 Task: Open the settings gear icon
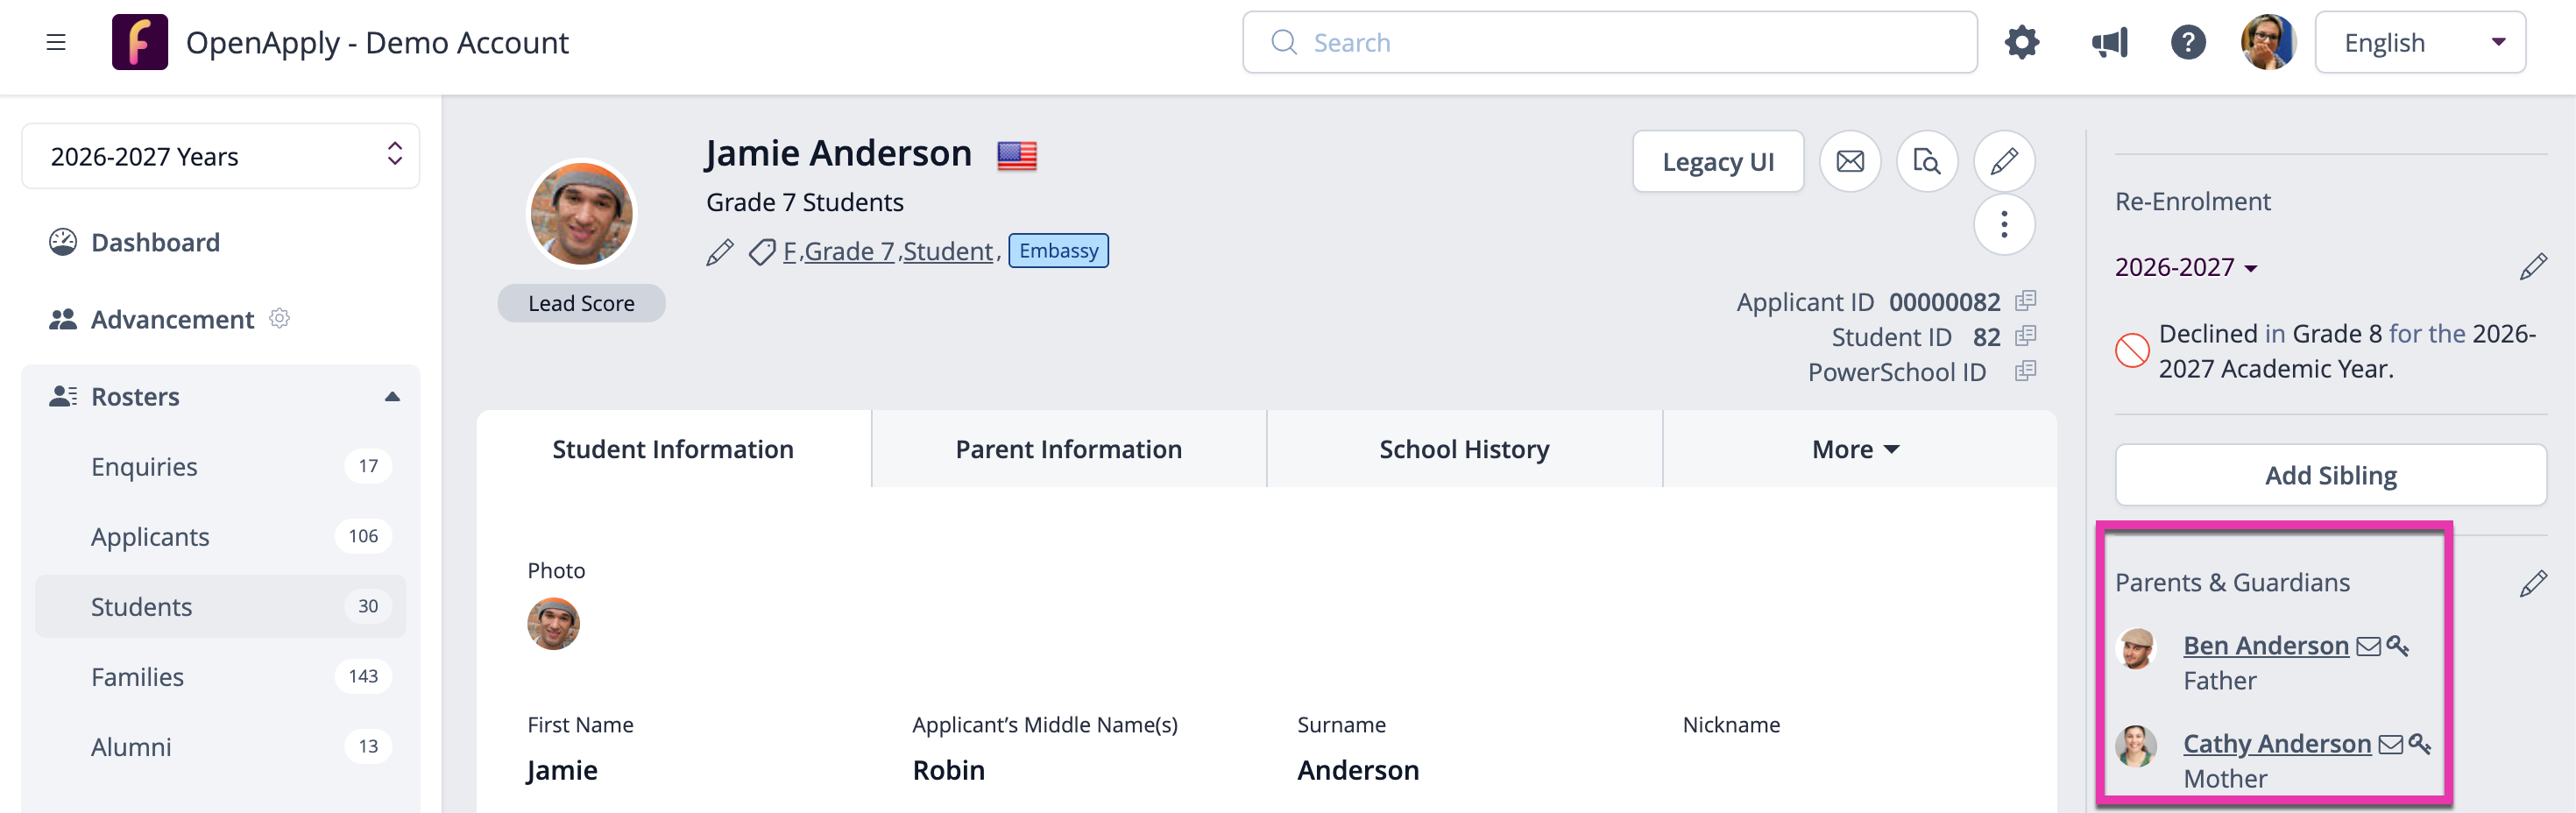tap(2021, 43)
